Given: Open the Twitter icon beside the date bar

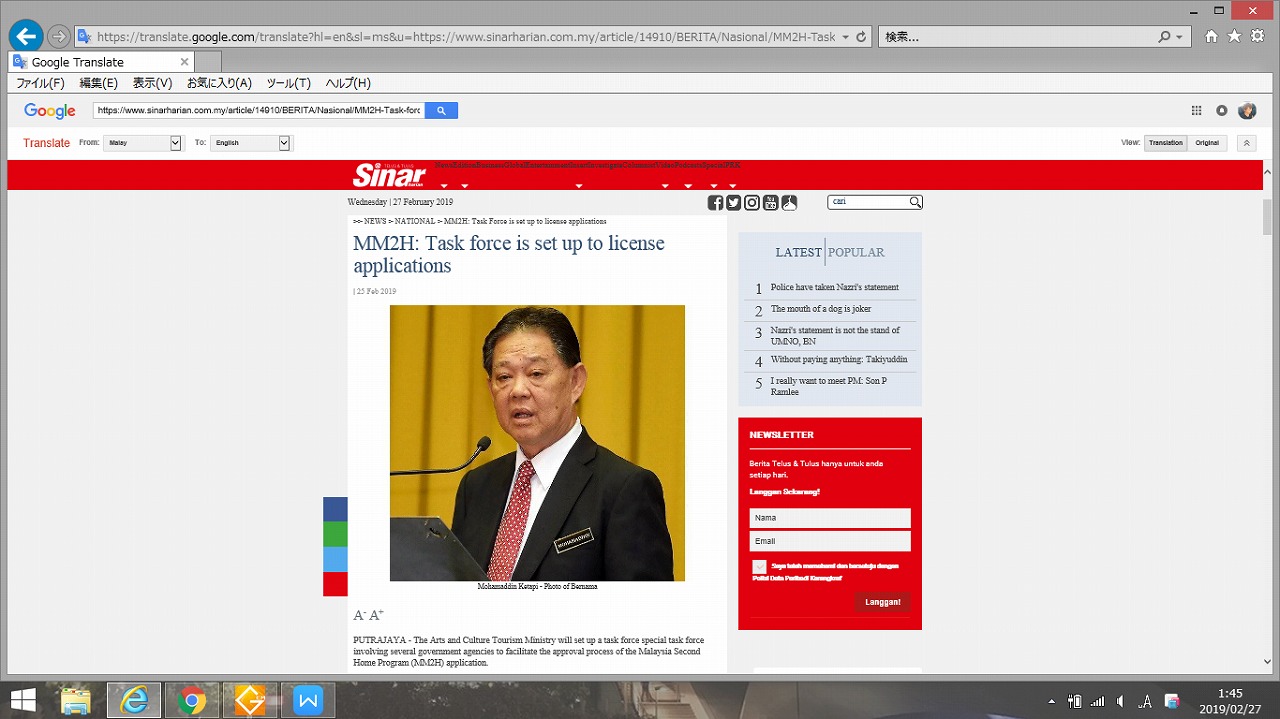Looking at the screenshot, I should 733,203.
